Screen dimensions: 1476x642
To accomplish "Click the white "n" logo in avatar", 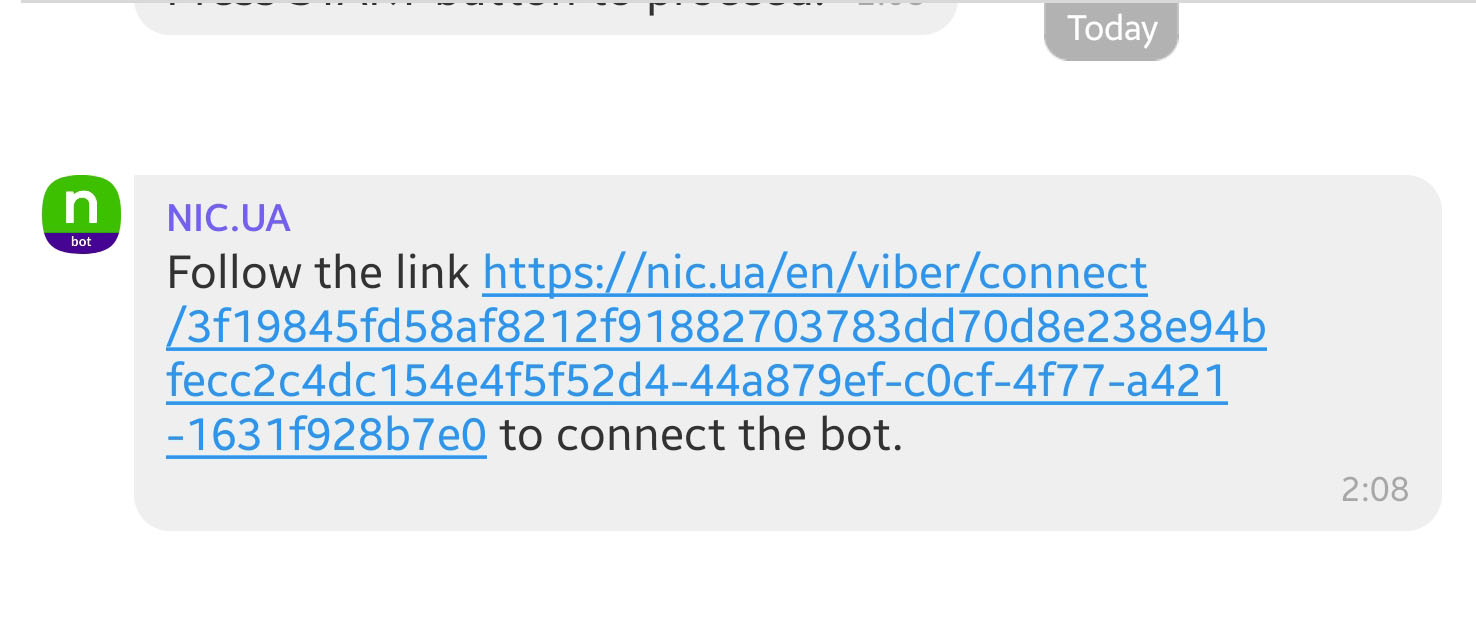I will pyautogui.click(x=81, y=205).
